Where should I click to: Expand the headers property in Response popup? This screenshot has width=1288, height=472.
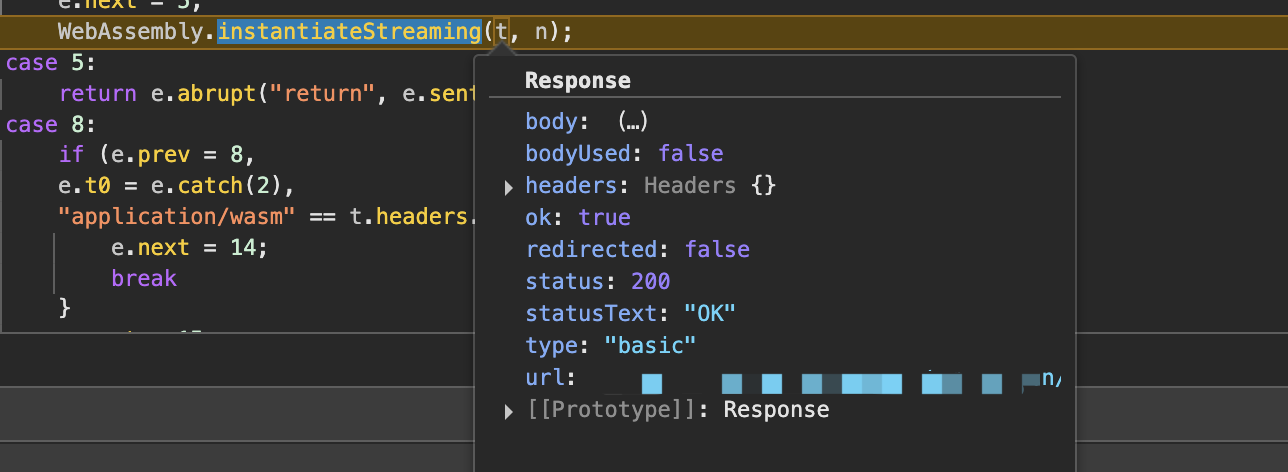tap(509, 186)
